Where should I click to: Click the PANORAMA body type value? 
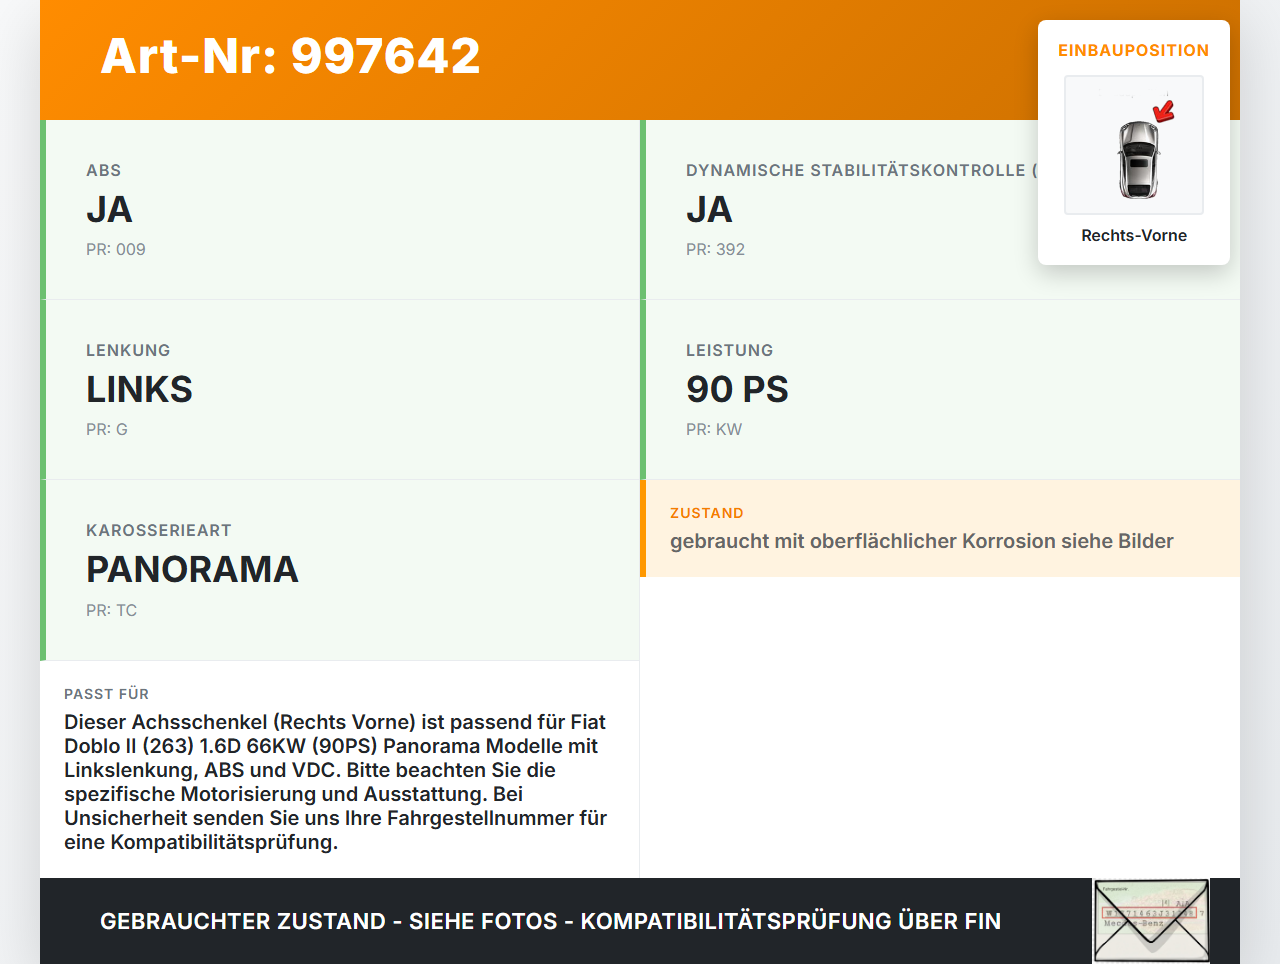click(x=192, y=569)
